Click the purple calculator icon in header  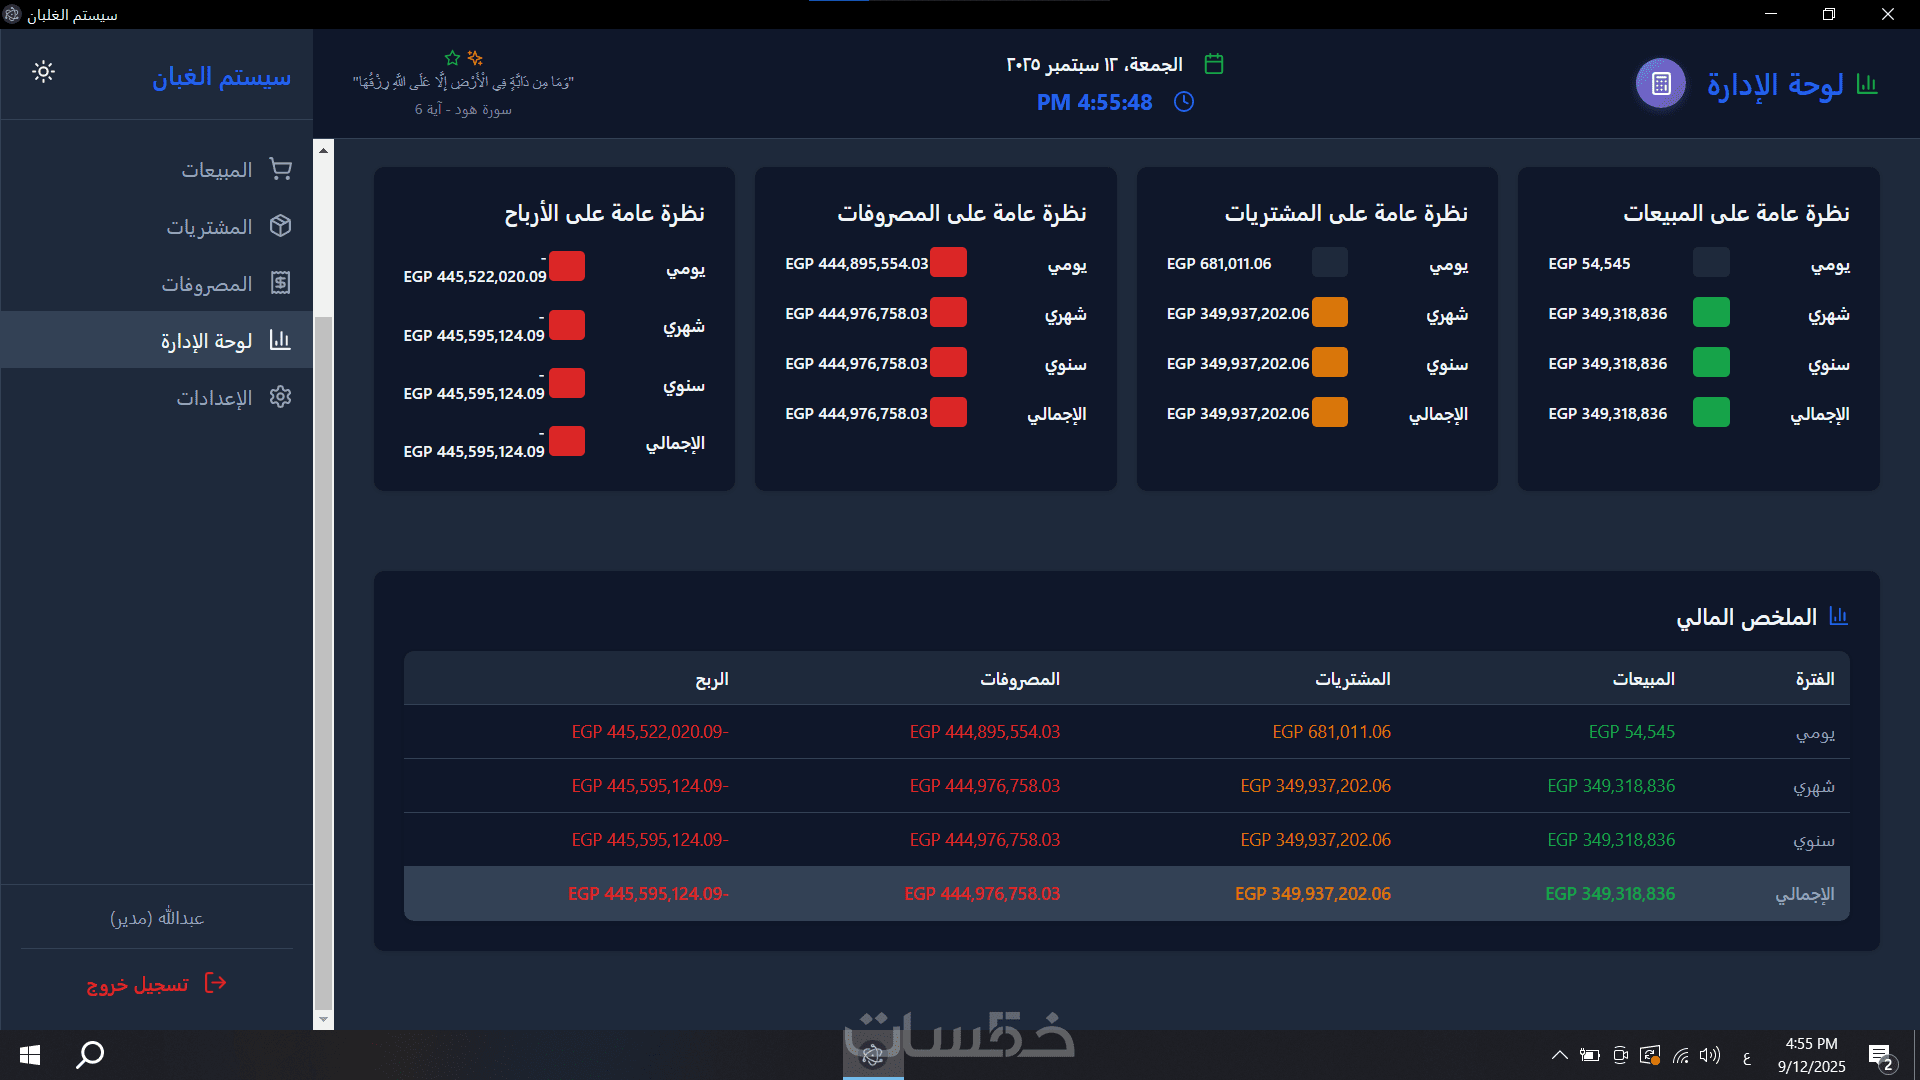coord(1660,84)
